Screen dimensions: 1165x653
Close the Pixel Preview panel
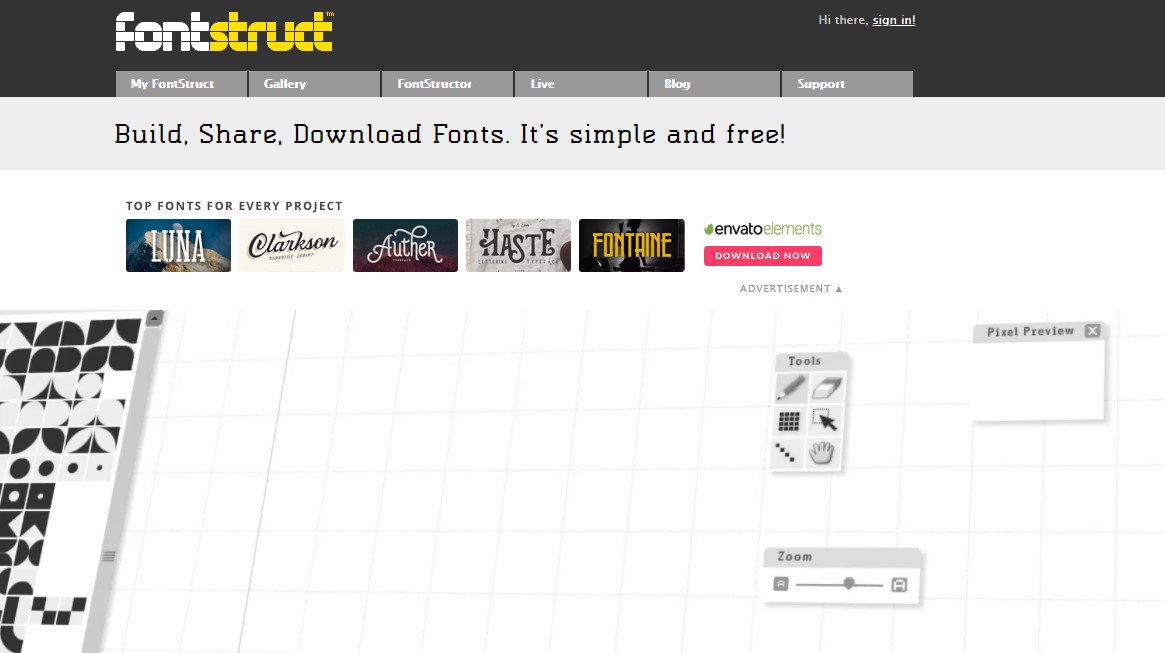(x=1092, y=331)
